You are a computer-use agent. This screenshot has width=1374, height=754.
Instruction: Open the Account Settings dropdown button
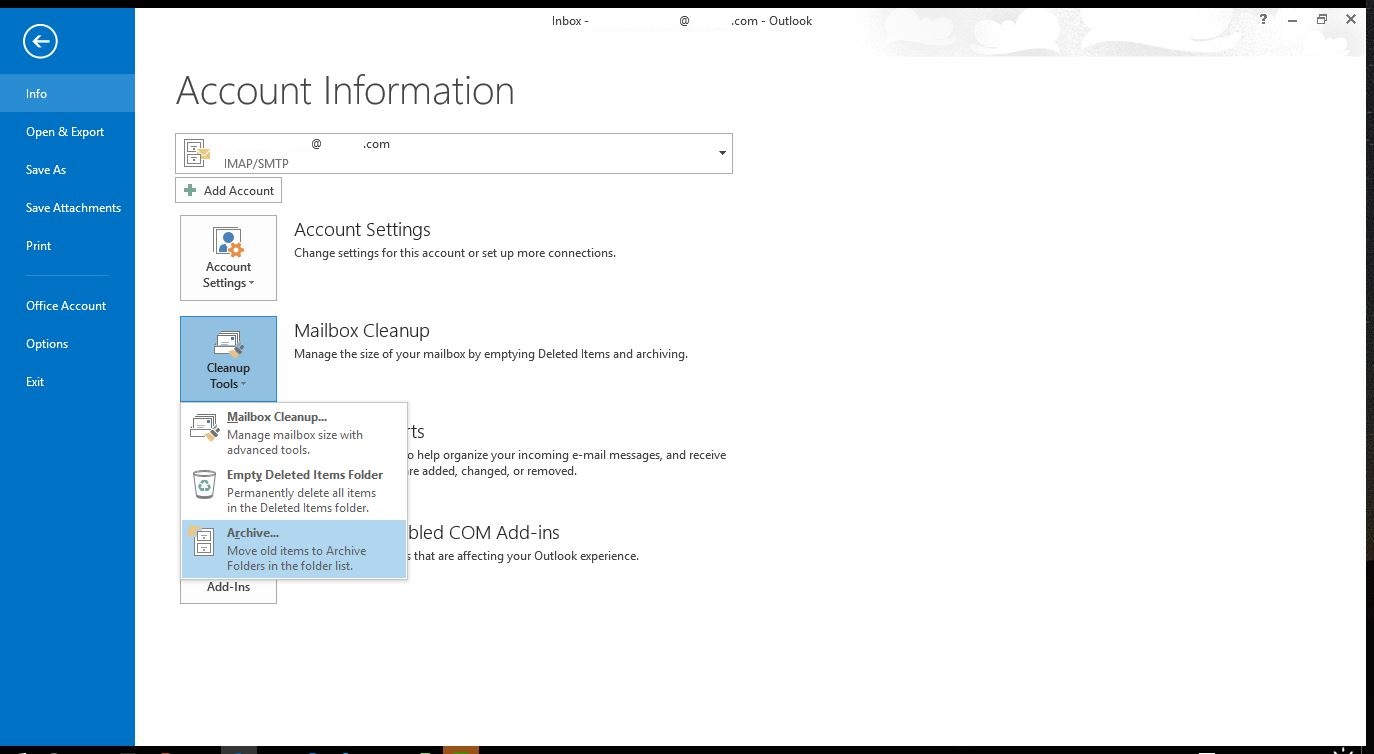[x=228, y=258]
